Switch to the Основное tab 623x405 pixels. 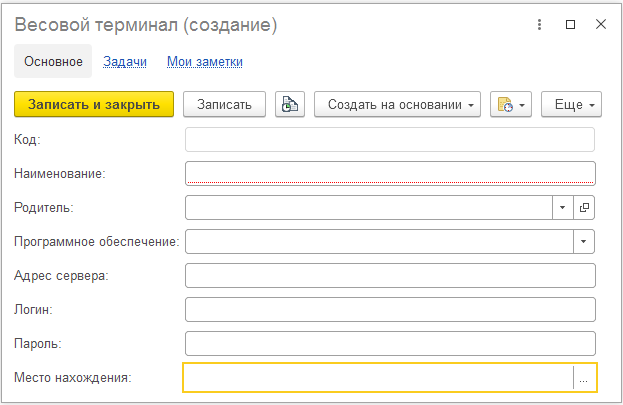point(53,62)
